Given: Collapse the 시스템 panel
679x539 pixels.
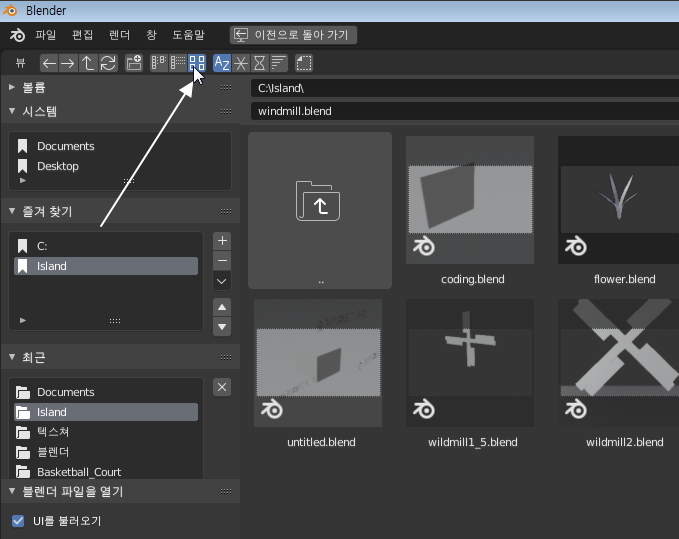Looking at the screenshot, I should pyautogui.click(x=12, y=111).
